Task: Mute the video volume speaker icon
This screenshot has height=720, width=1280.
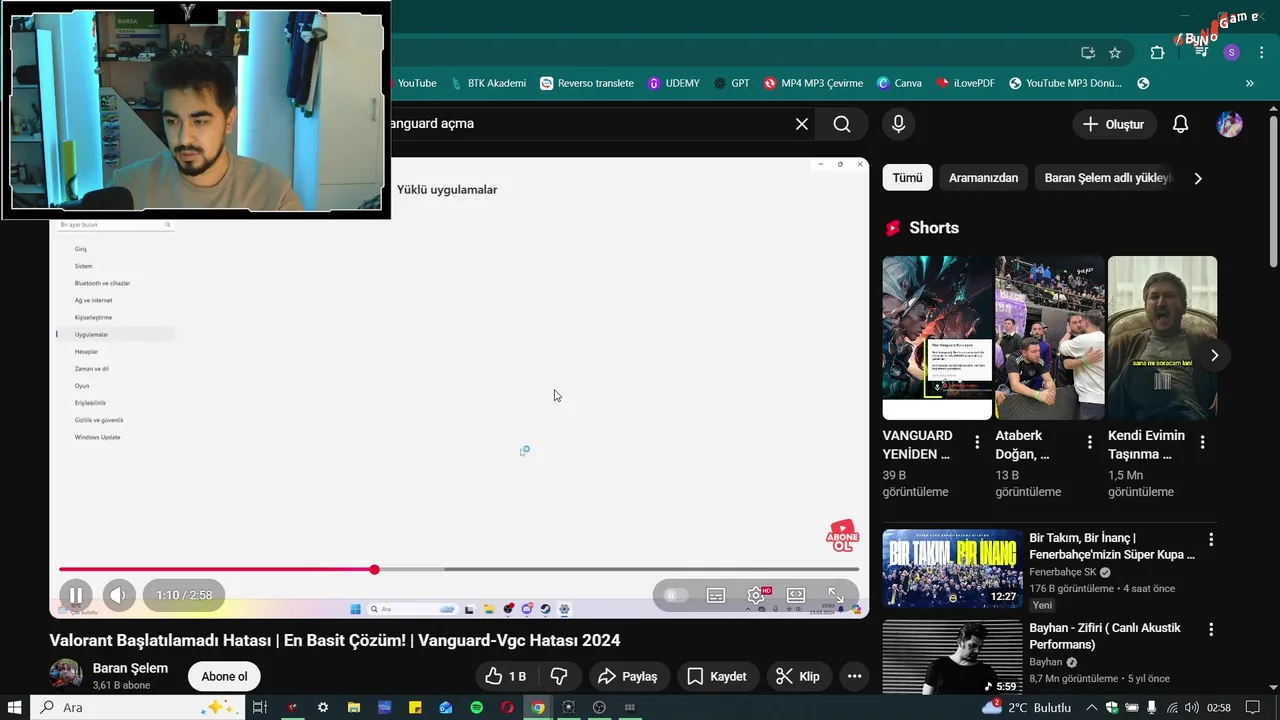Action: click(x=117, y=595)
